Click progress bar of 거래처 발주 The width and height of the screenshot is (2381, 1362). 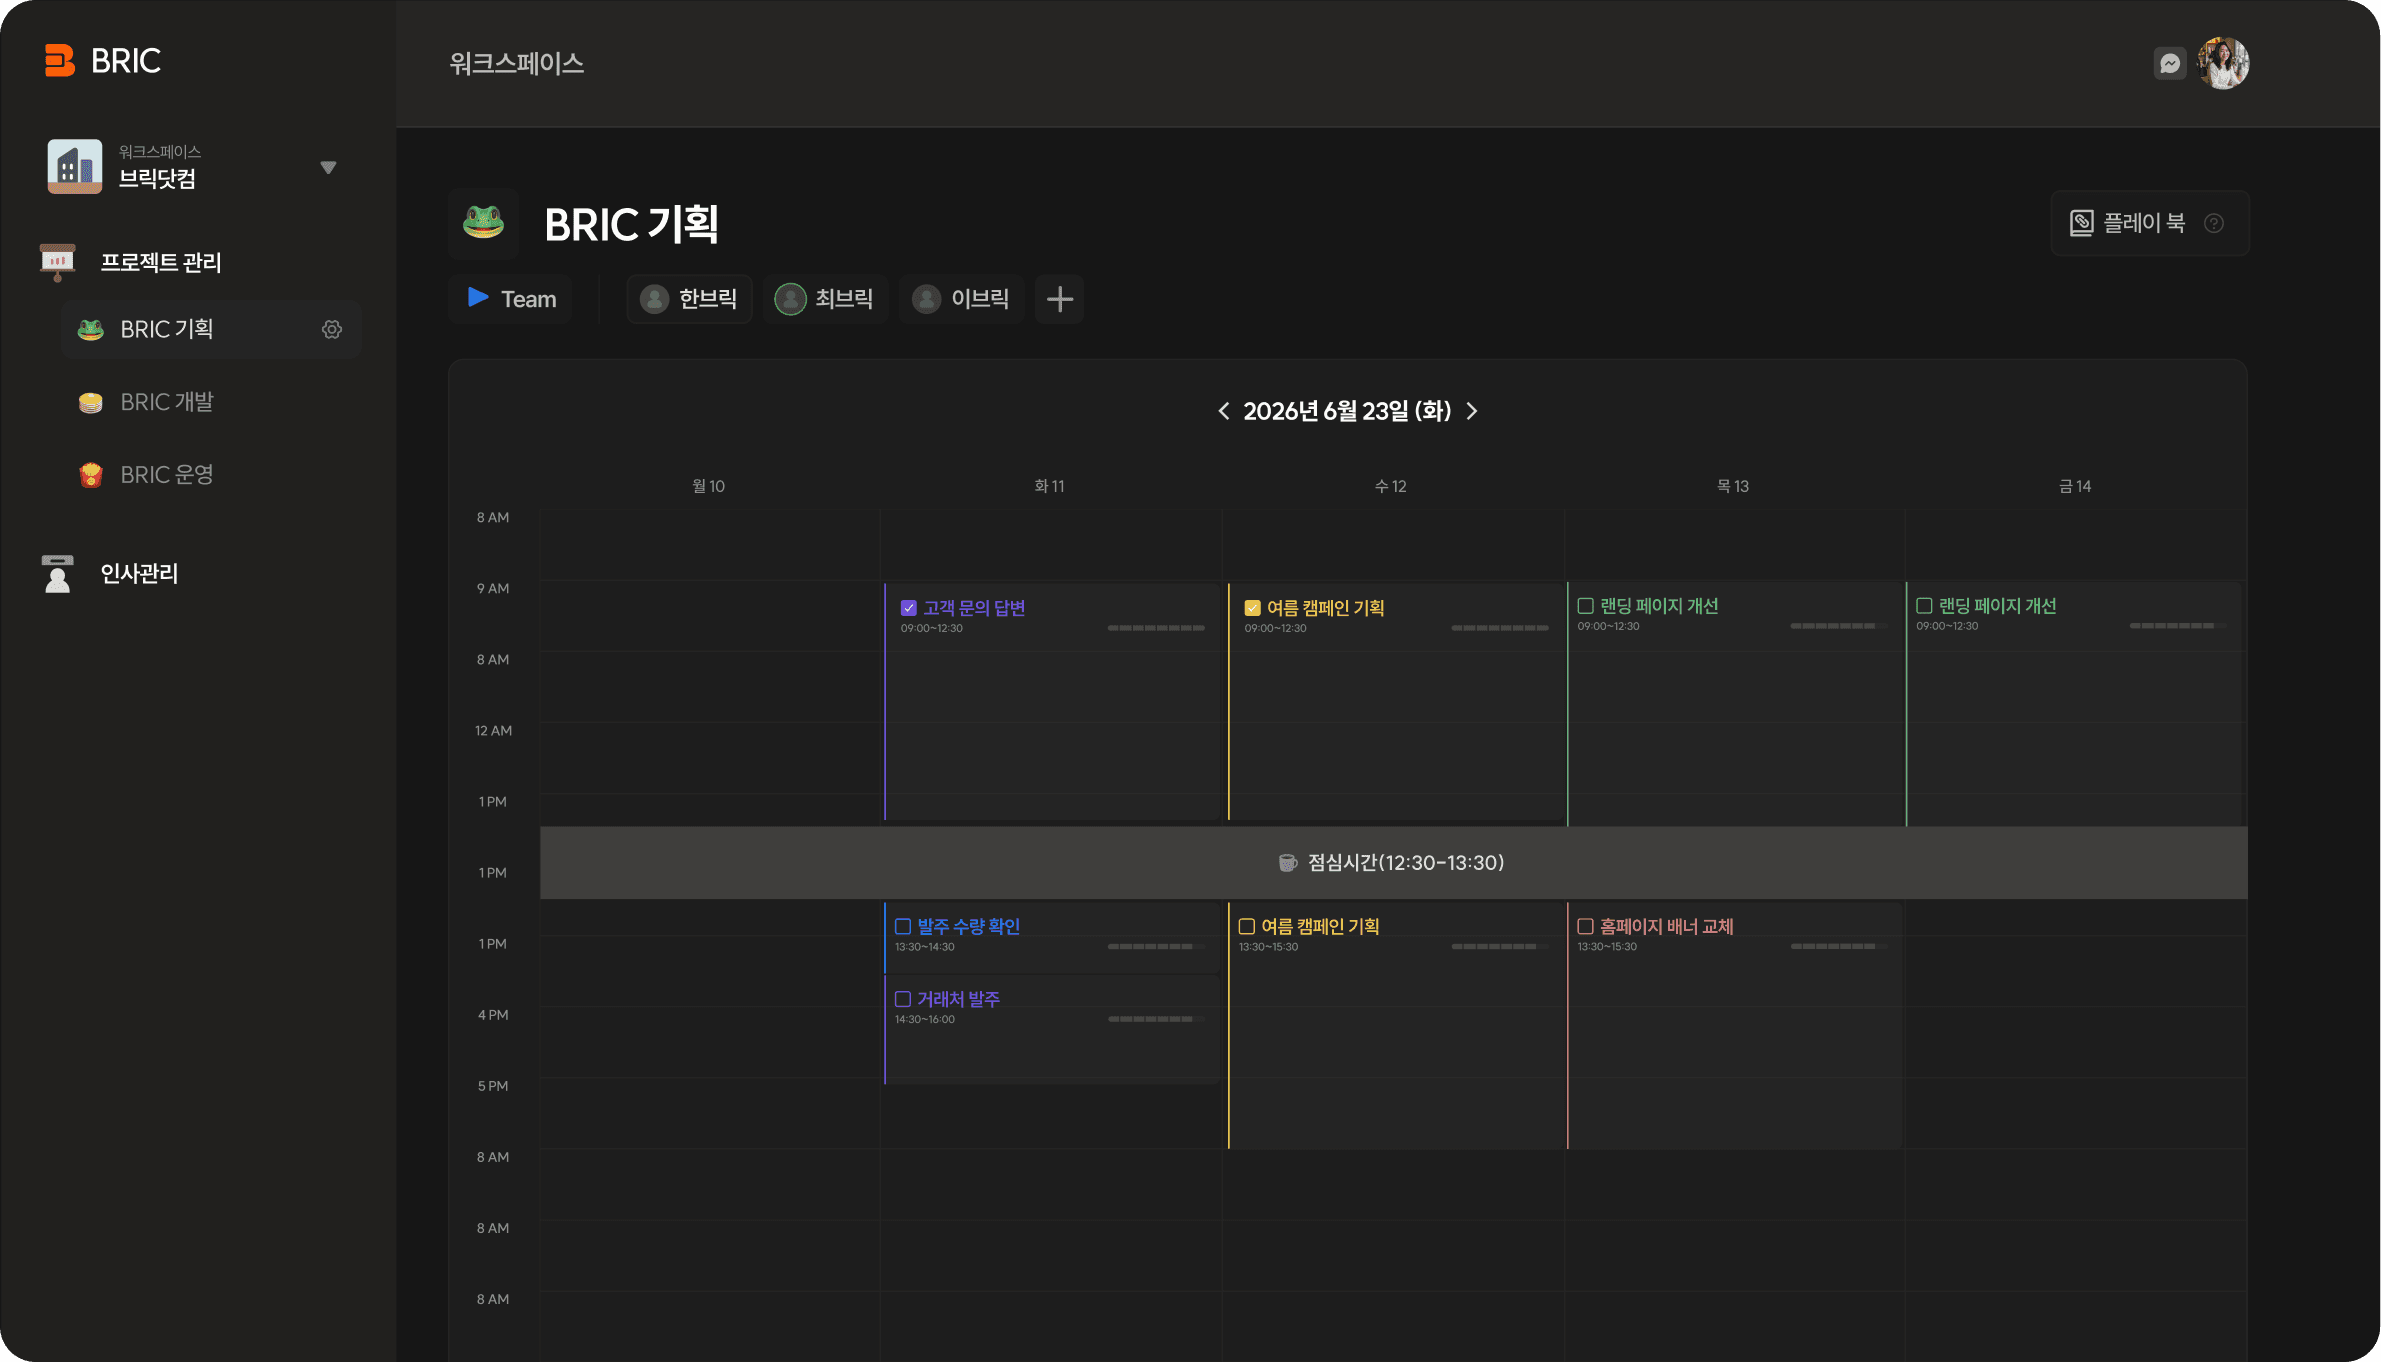coord(1156,1019)
